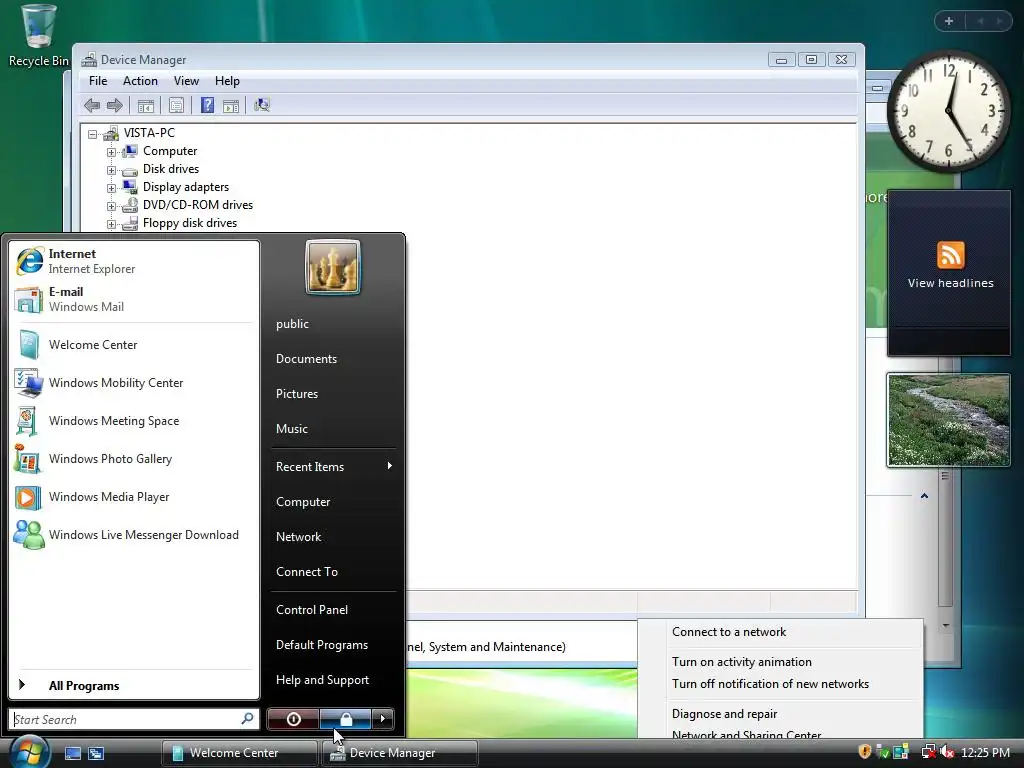Viewport: 1024px width, 768px height.
Task: Open the Action menu
Action: 140,81
